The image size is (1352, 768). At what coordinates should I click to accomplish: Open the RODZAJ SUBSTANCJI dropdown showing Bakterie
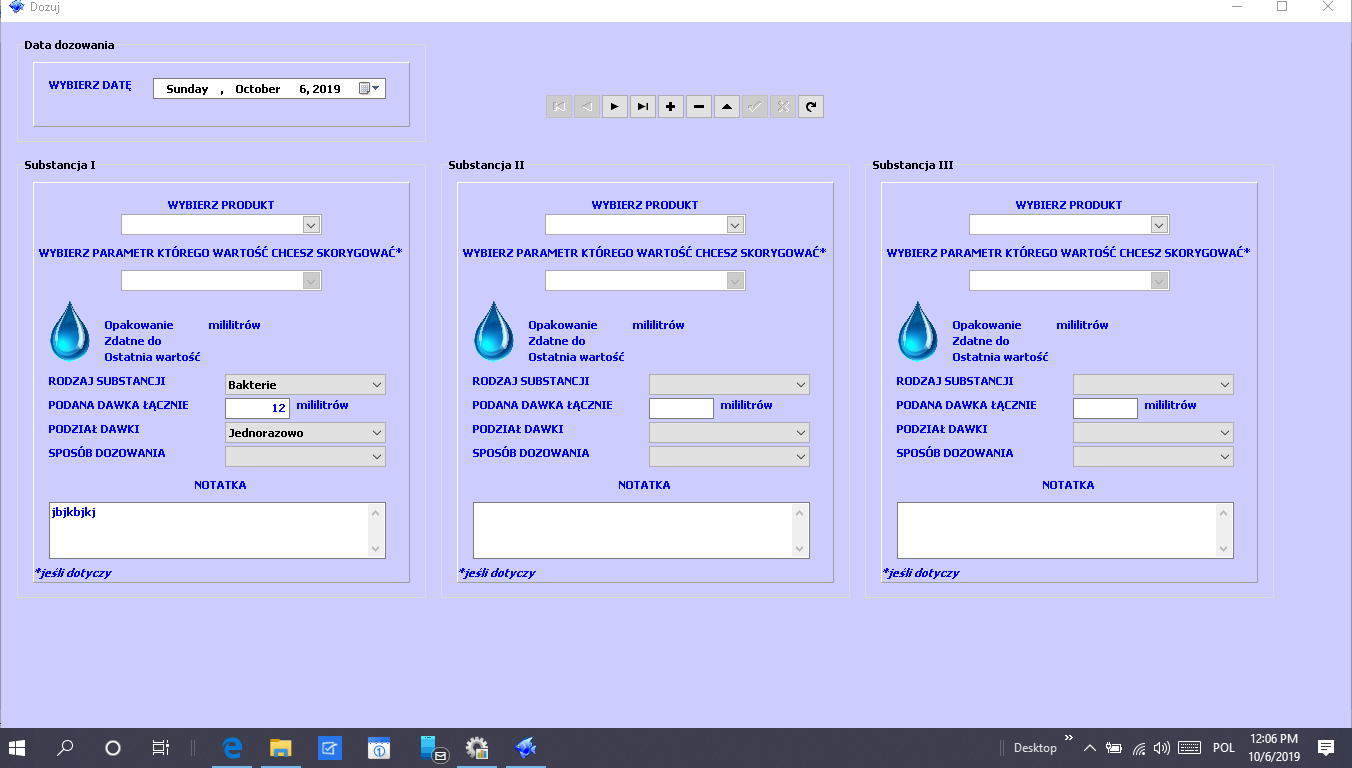point(376,385)
